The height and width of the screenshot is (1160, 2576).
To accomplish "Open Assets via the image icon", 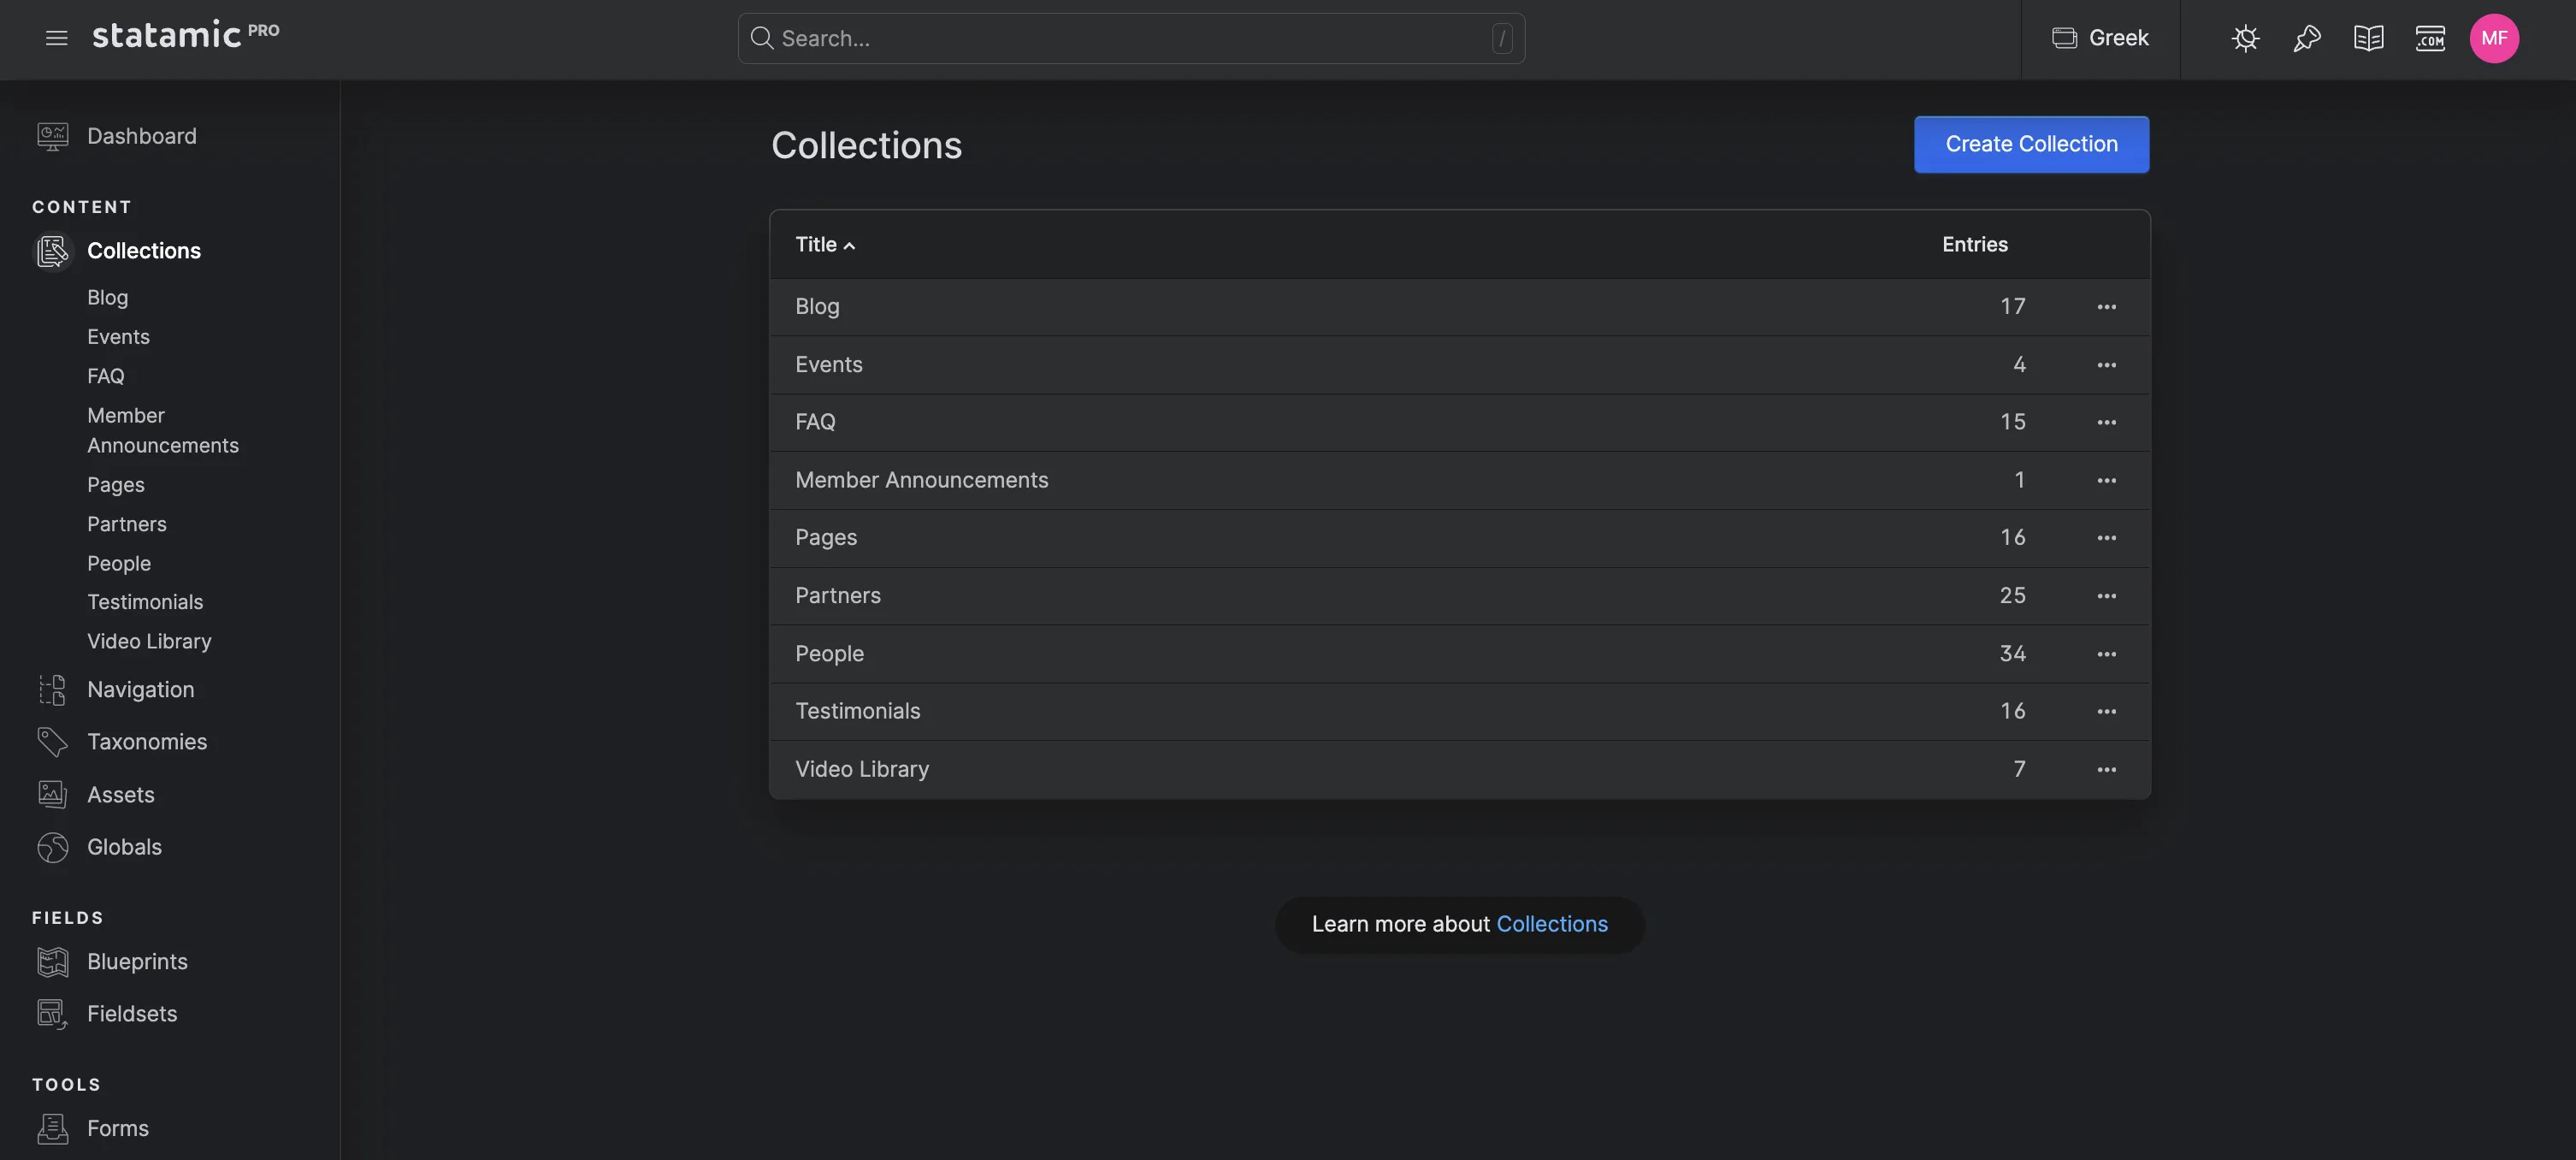I will (52, 794).
